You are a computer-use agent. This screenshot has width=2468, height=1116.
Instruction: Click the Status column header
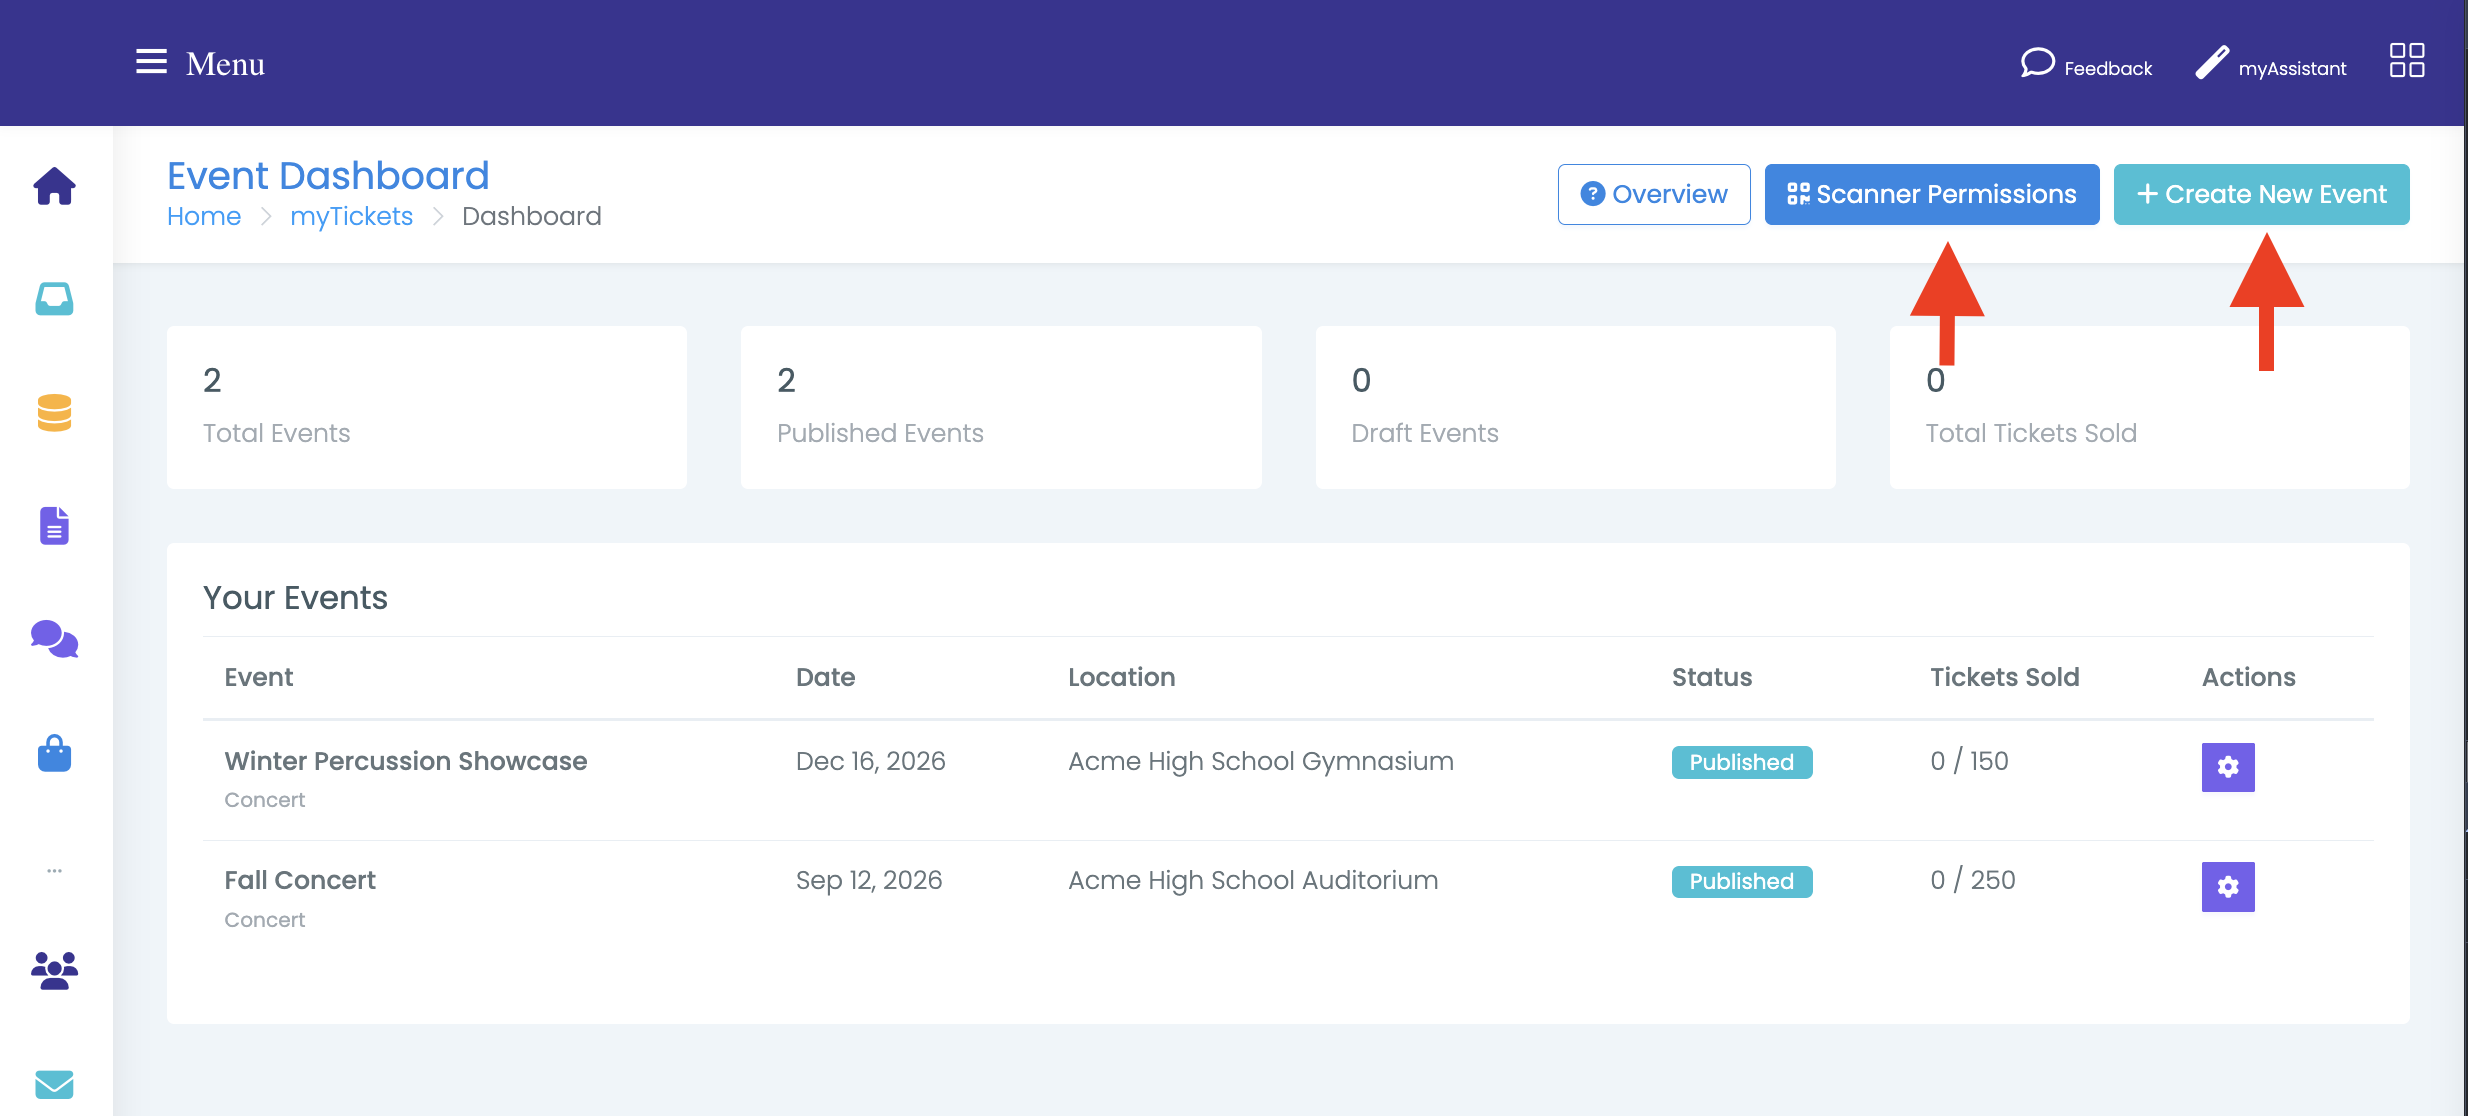pyautogui.click(x=1712, y=677)
